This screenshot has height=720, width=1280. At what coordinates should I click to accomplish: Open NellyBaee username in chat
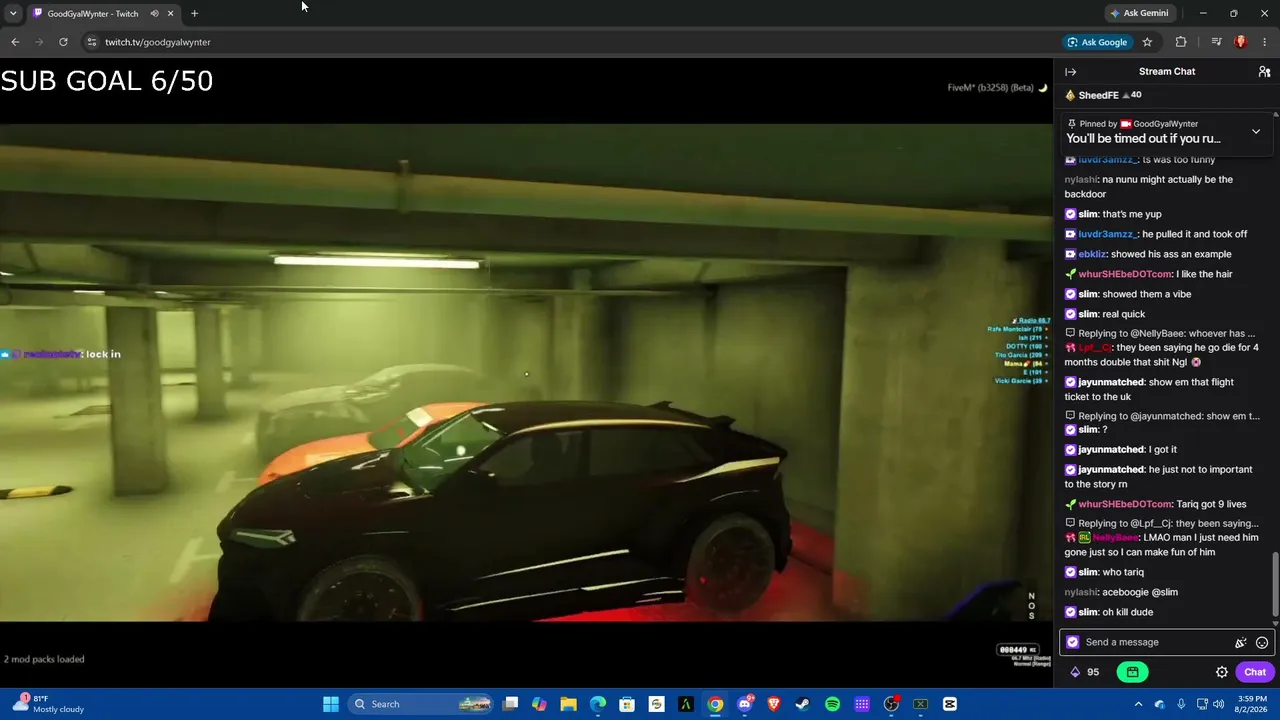(x=1115, y=538)
